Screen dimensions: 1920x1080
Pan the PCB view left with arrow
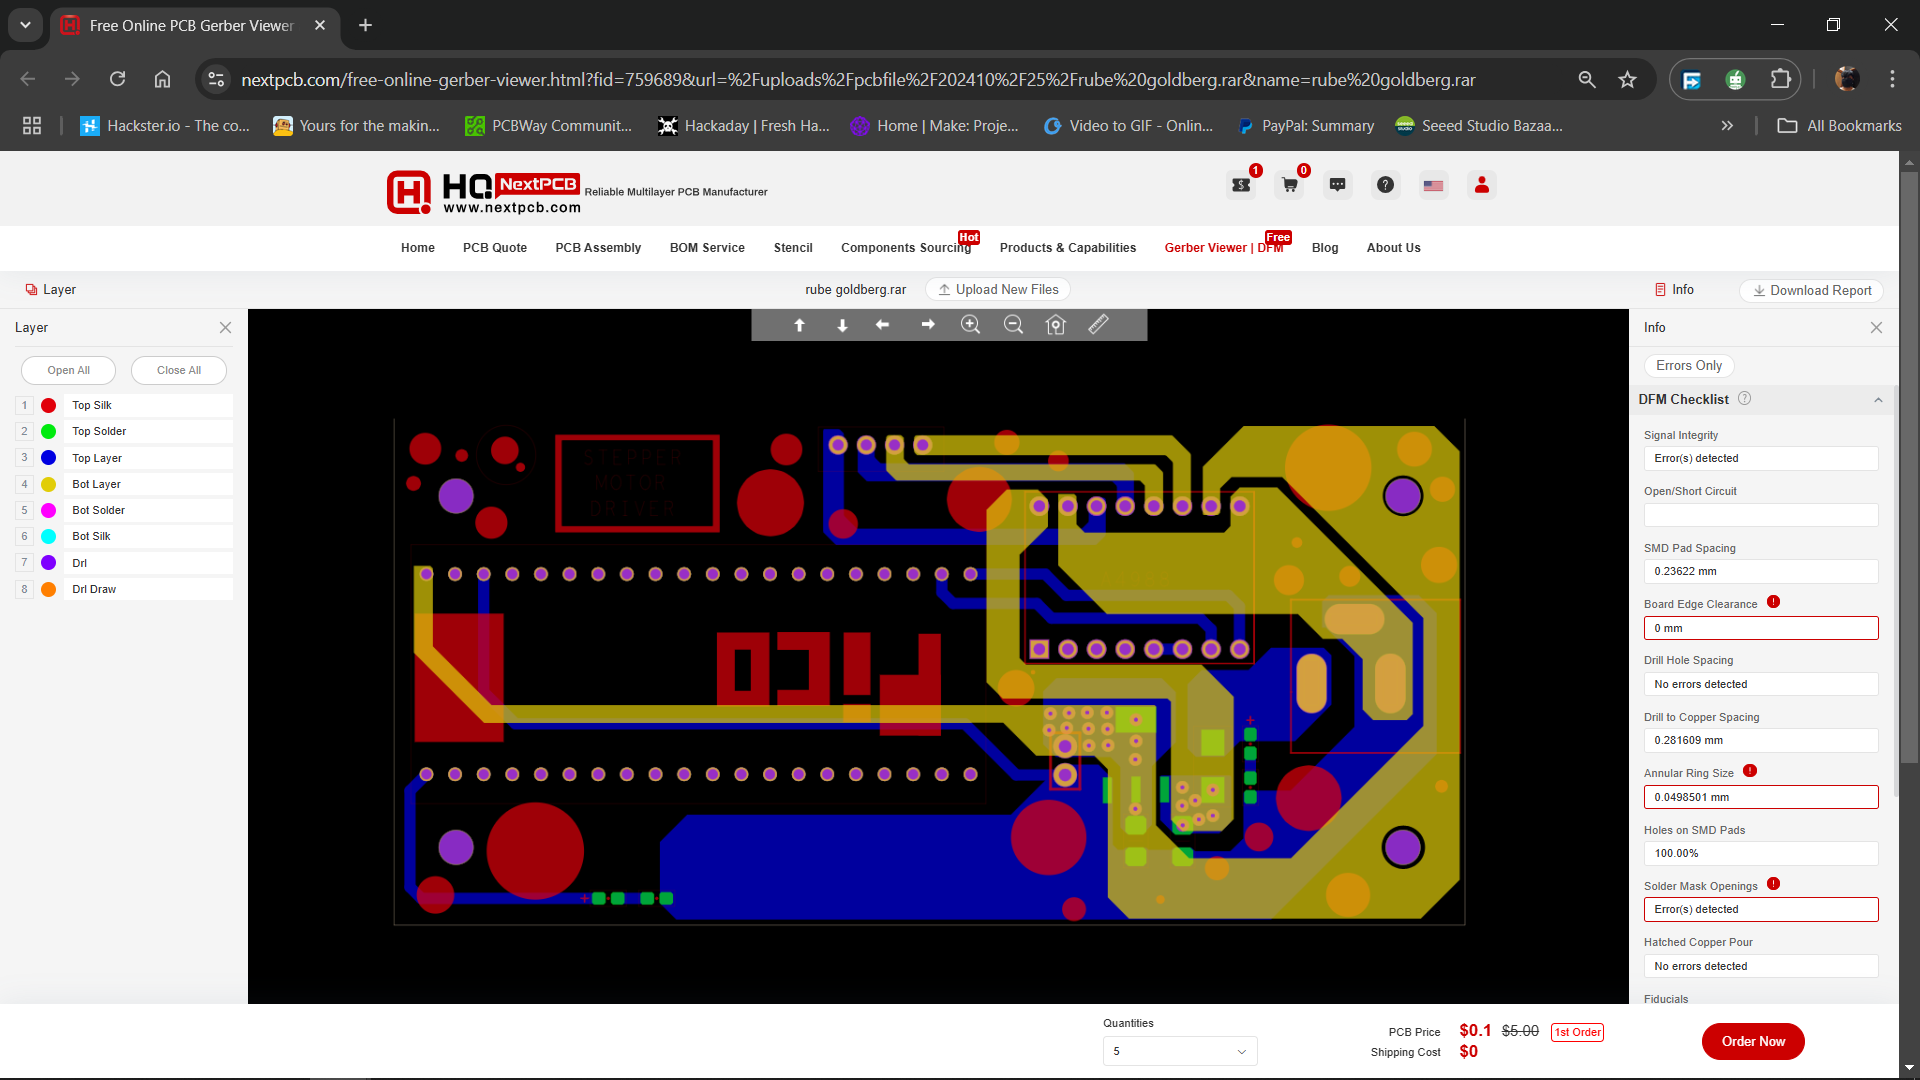coord(882,325)
